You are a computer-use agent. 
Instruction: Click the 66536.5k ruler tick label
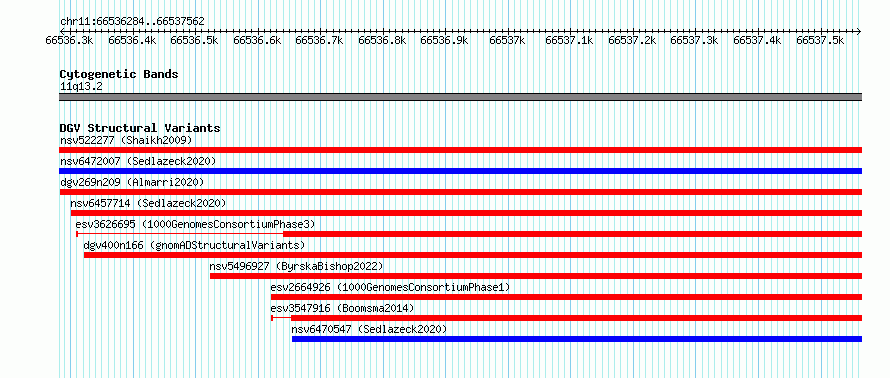tap(194, 41)
